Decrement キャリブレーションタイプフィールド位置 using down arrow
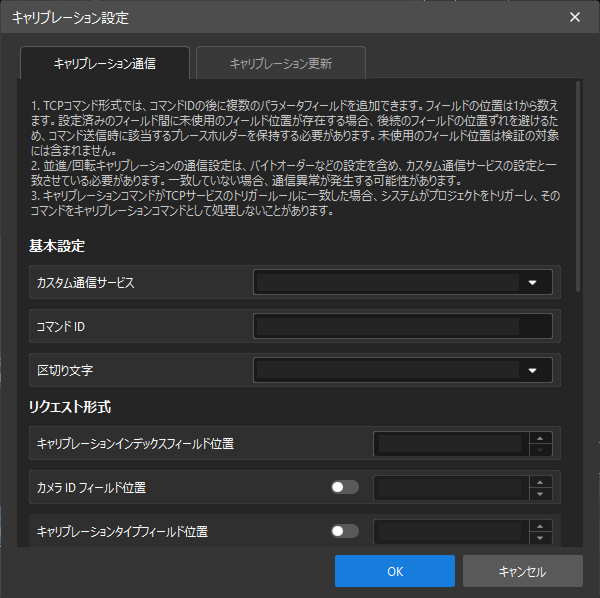 (x=540, y=538)
